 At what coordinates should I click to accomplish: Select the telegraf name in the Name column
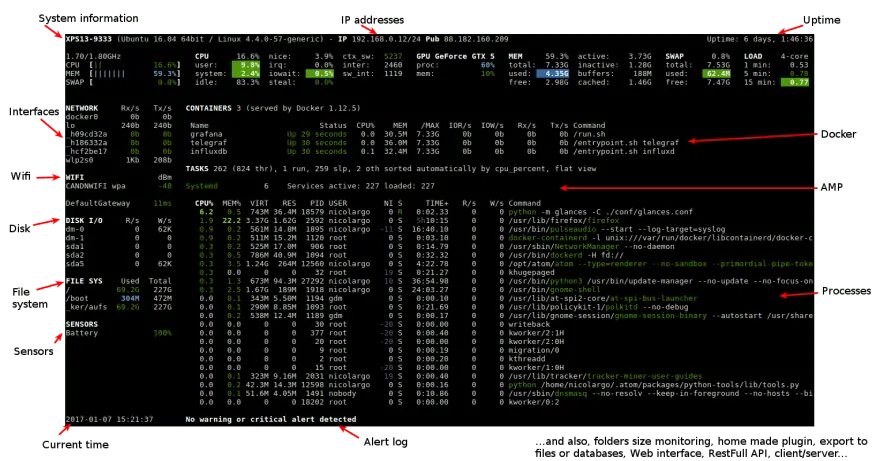[208, 143]
